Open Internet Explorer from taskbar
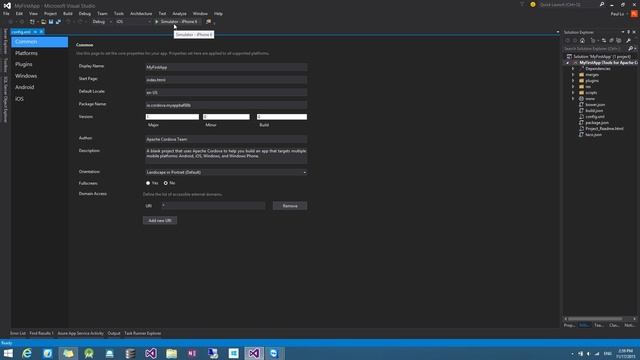Viewport: 640px width, 360px height. 27,353
